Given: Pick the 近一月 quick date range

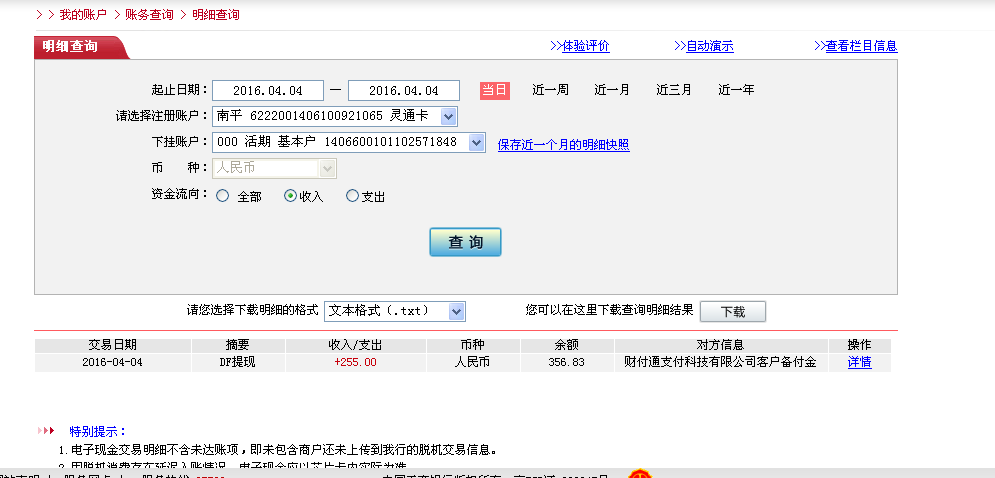Looking at the screenshot, I should 612,90.
